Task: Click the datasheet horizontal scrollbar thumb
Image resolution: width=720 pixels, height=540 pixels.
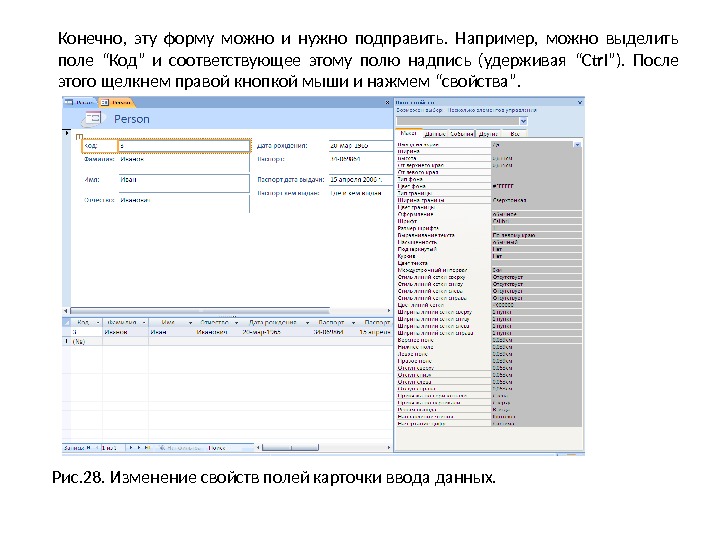Action: point(290,447)
